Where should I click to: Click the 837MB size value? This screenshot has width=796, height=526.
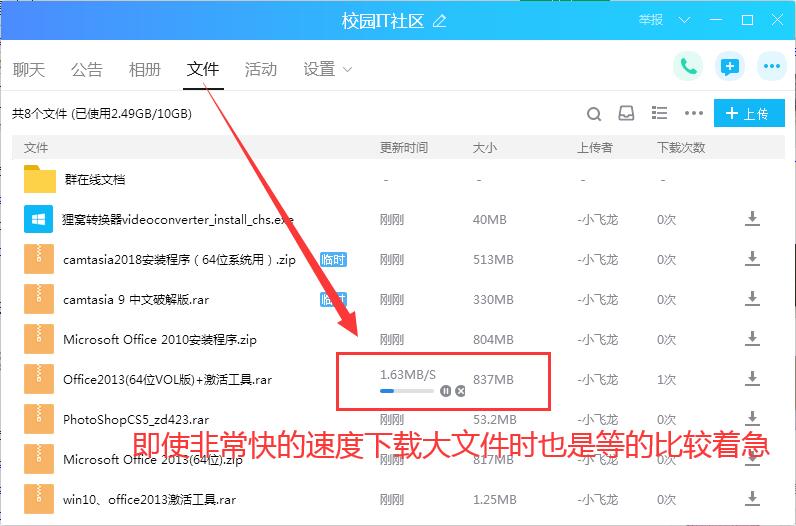click(493, 380)
